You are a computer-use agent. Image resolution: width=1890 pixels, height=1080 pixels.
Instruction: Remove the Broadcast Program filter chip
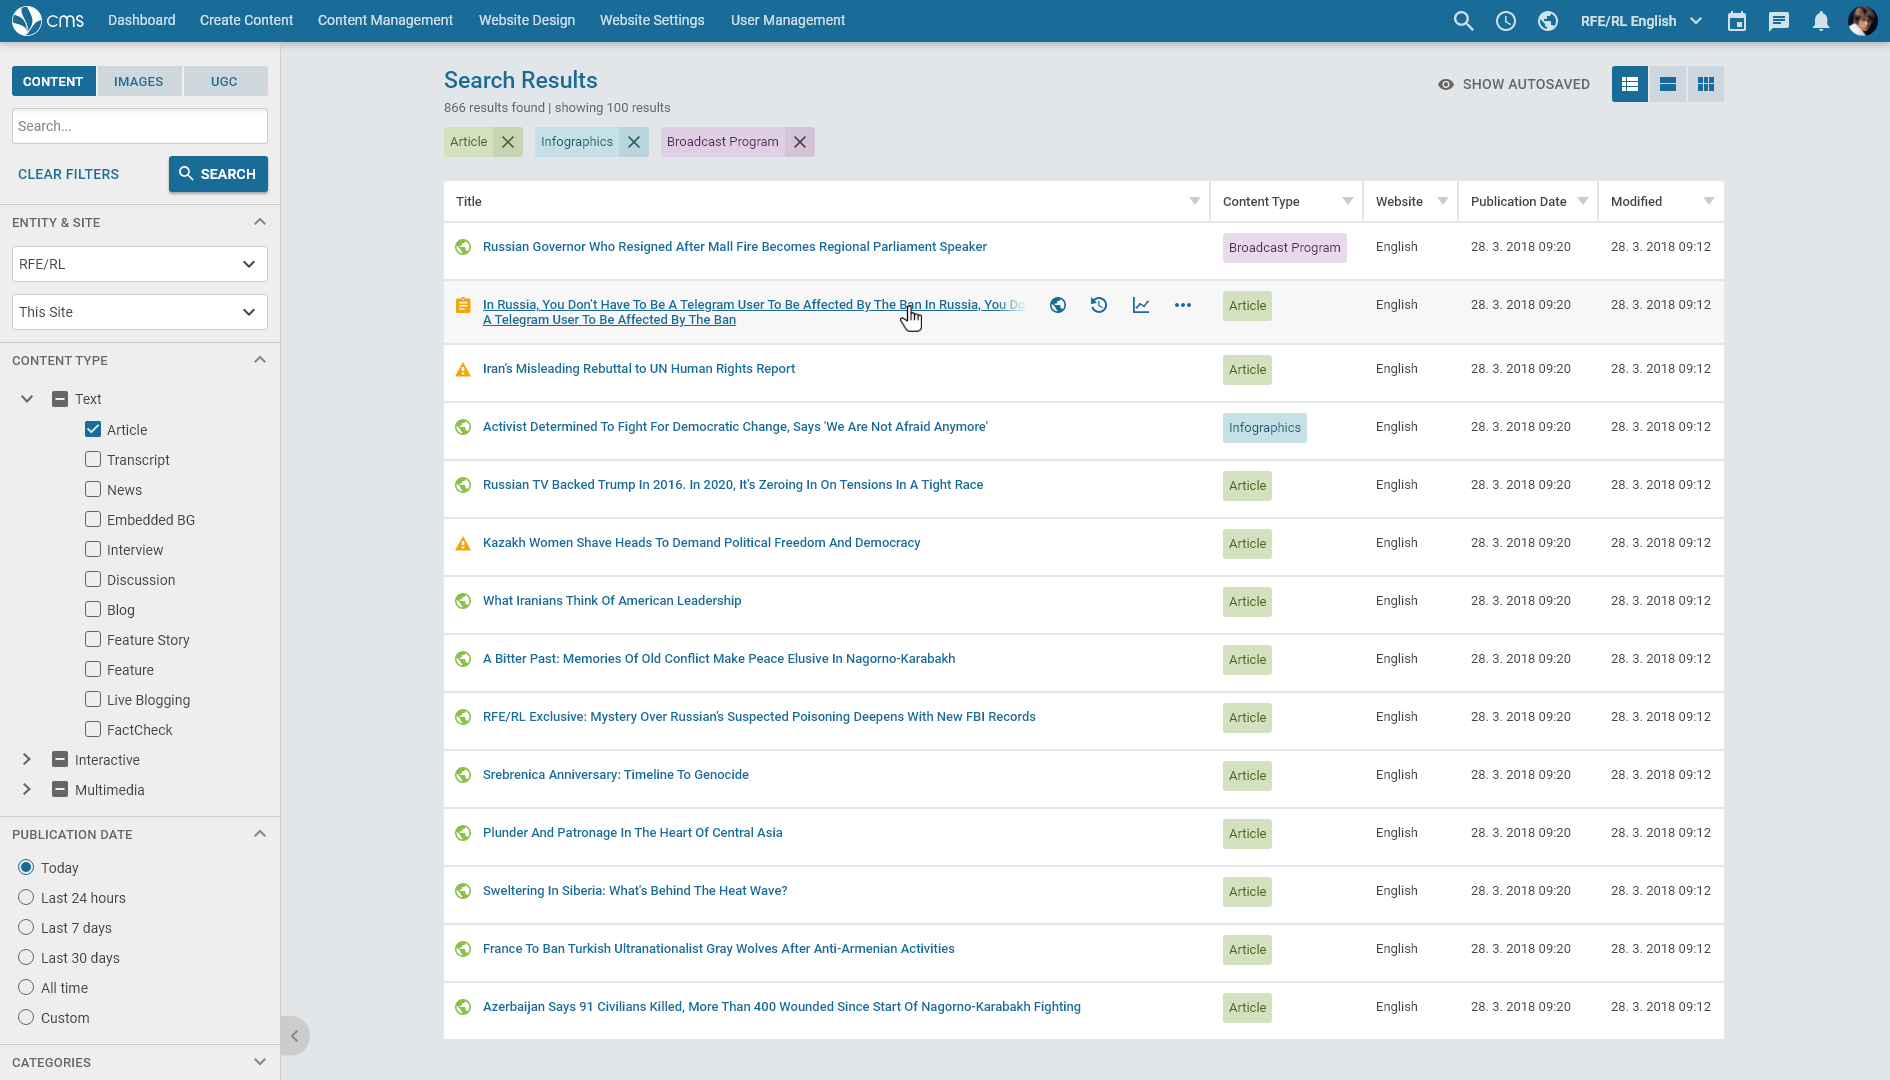(x=800, y=142)
